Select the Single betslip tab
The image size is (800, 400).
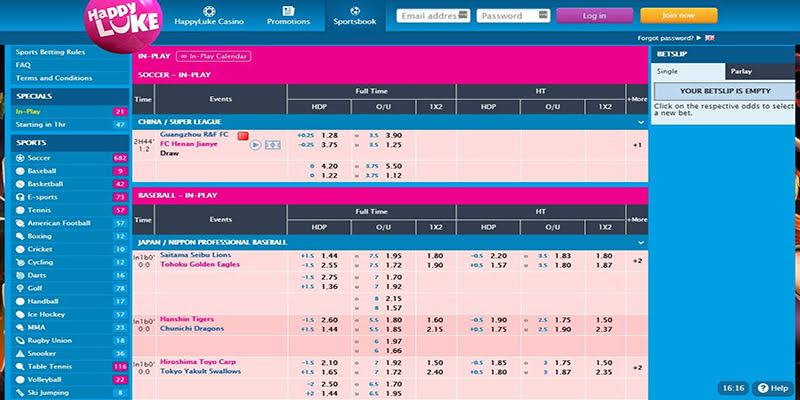(688, 71)
